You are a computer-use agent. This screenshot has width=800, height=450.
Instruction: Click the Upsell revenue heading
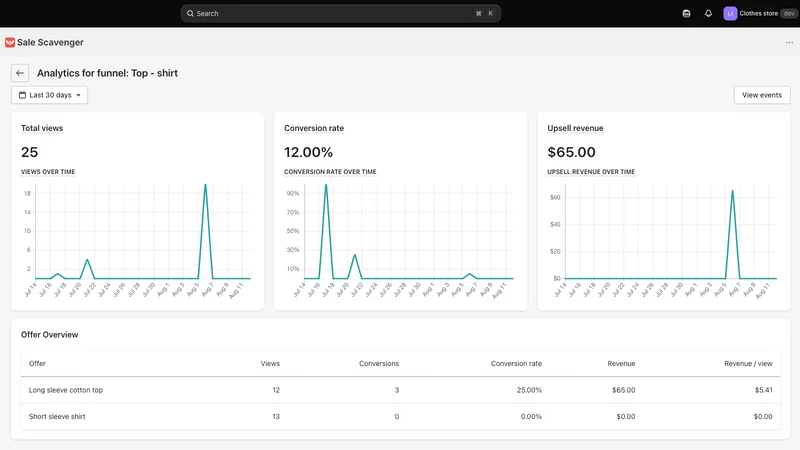(x=575, y=128)
